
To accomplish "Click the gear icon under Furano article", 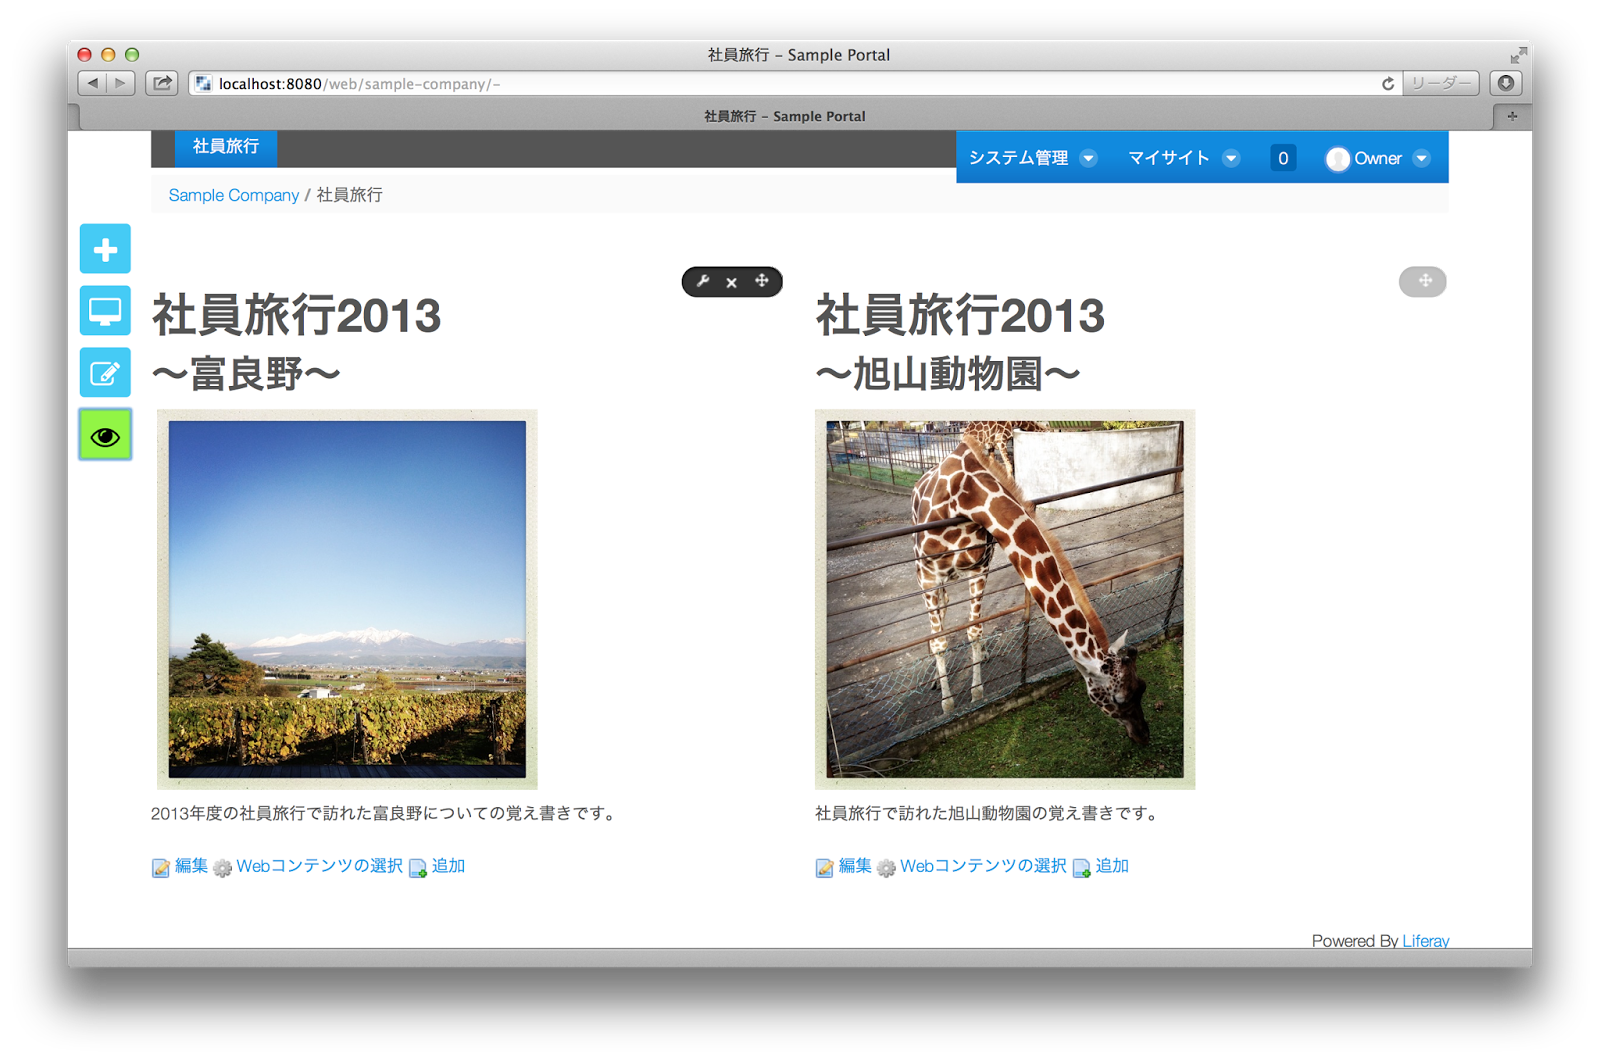I will point(222,868).
